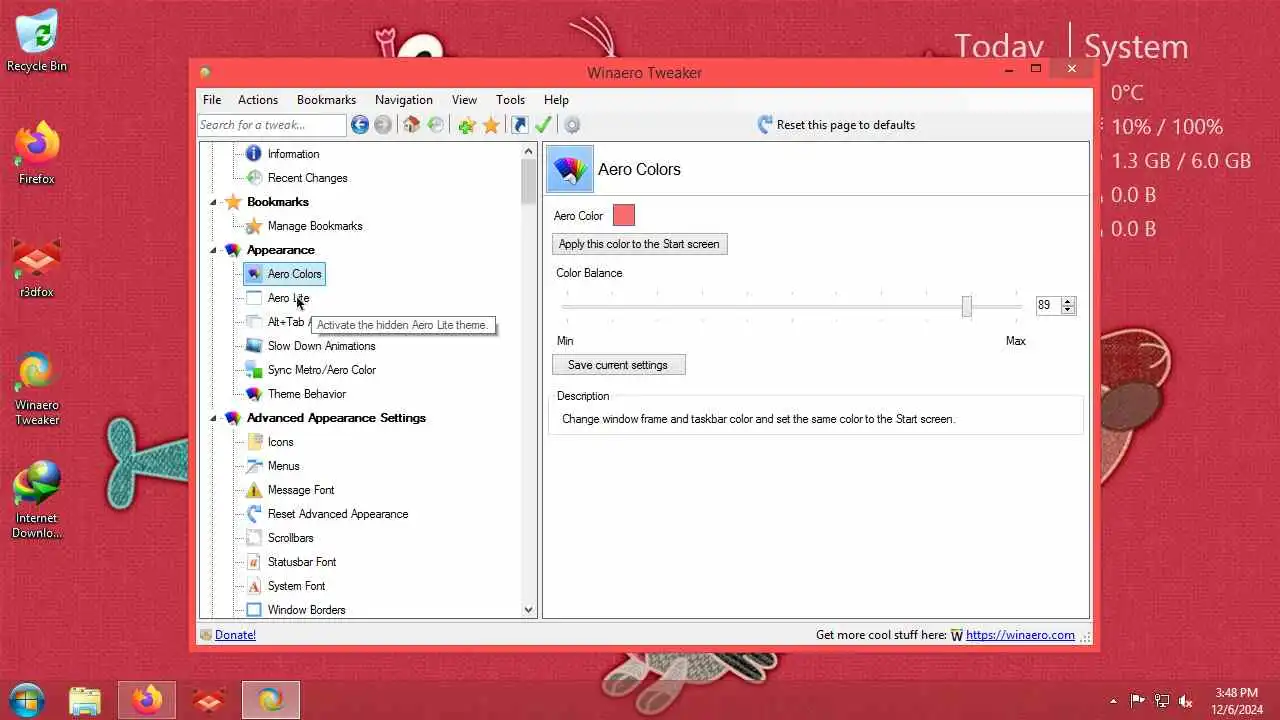
Task: Show hidden tray icons arrow
Action: tap(1114, 701)
